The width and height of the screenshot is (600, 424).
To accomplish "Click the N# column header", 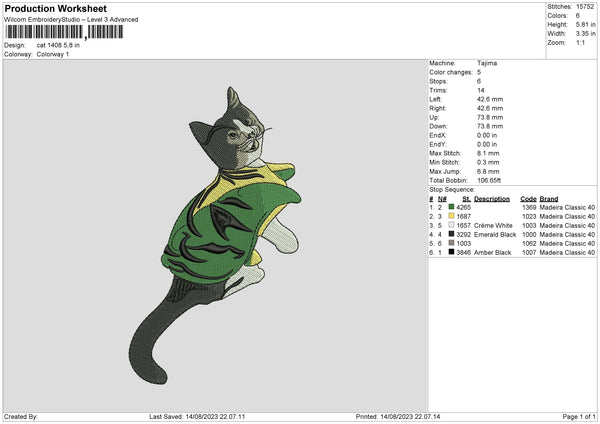I will pos(442,199).
